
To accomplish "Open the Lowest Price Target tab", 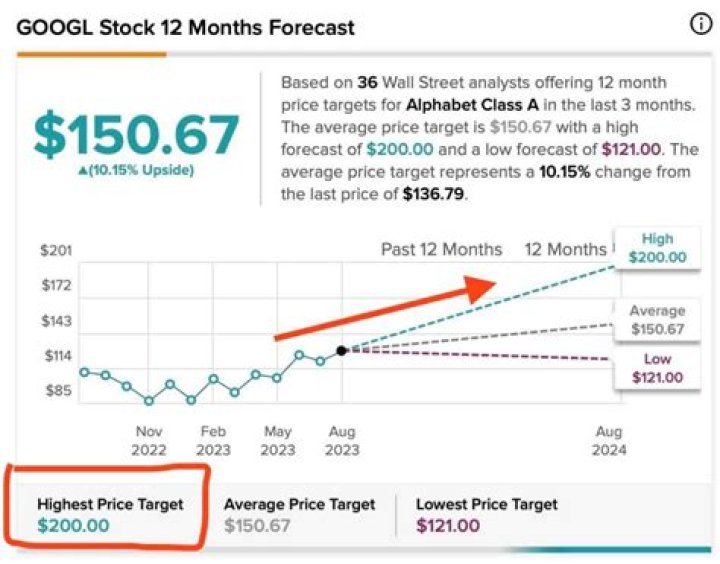I will [486, 515].
